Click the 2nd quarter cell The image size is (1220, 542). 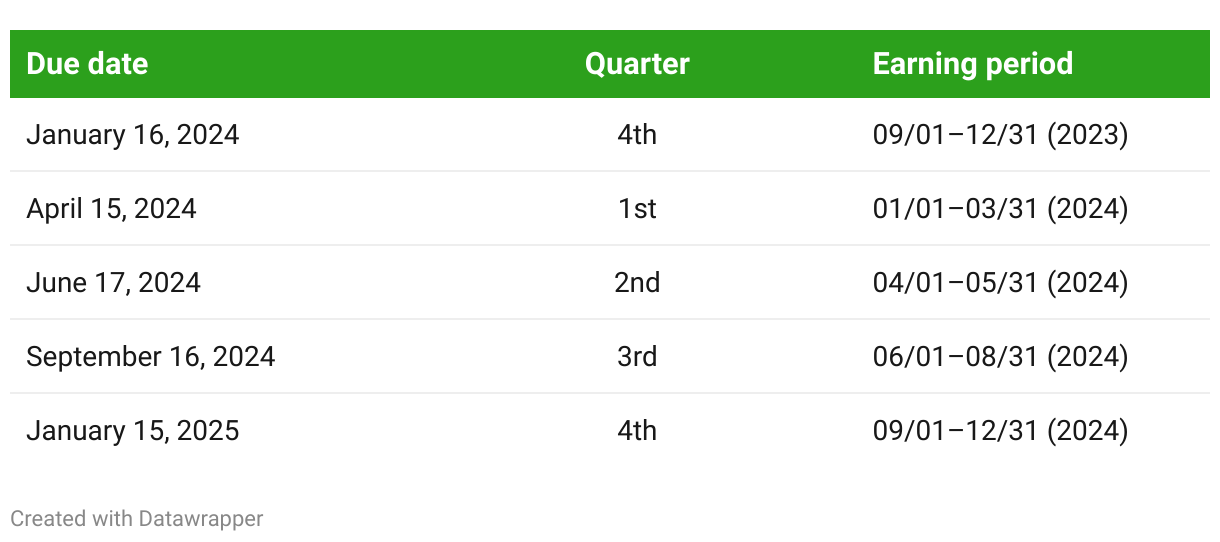[637, 282]
